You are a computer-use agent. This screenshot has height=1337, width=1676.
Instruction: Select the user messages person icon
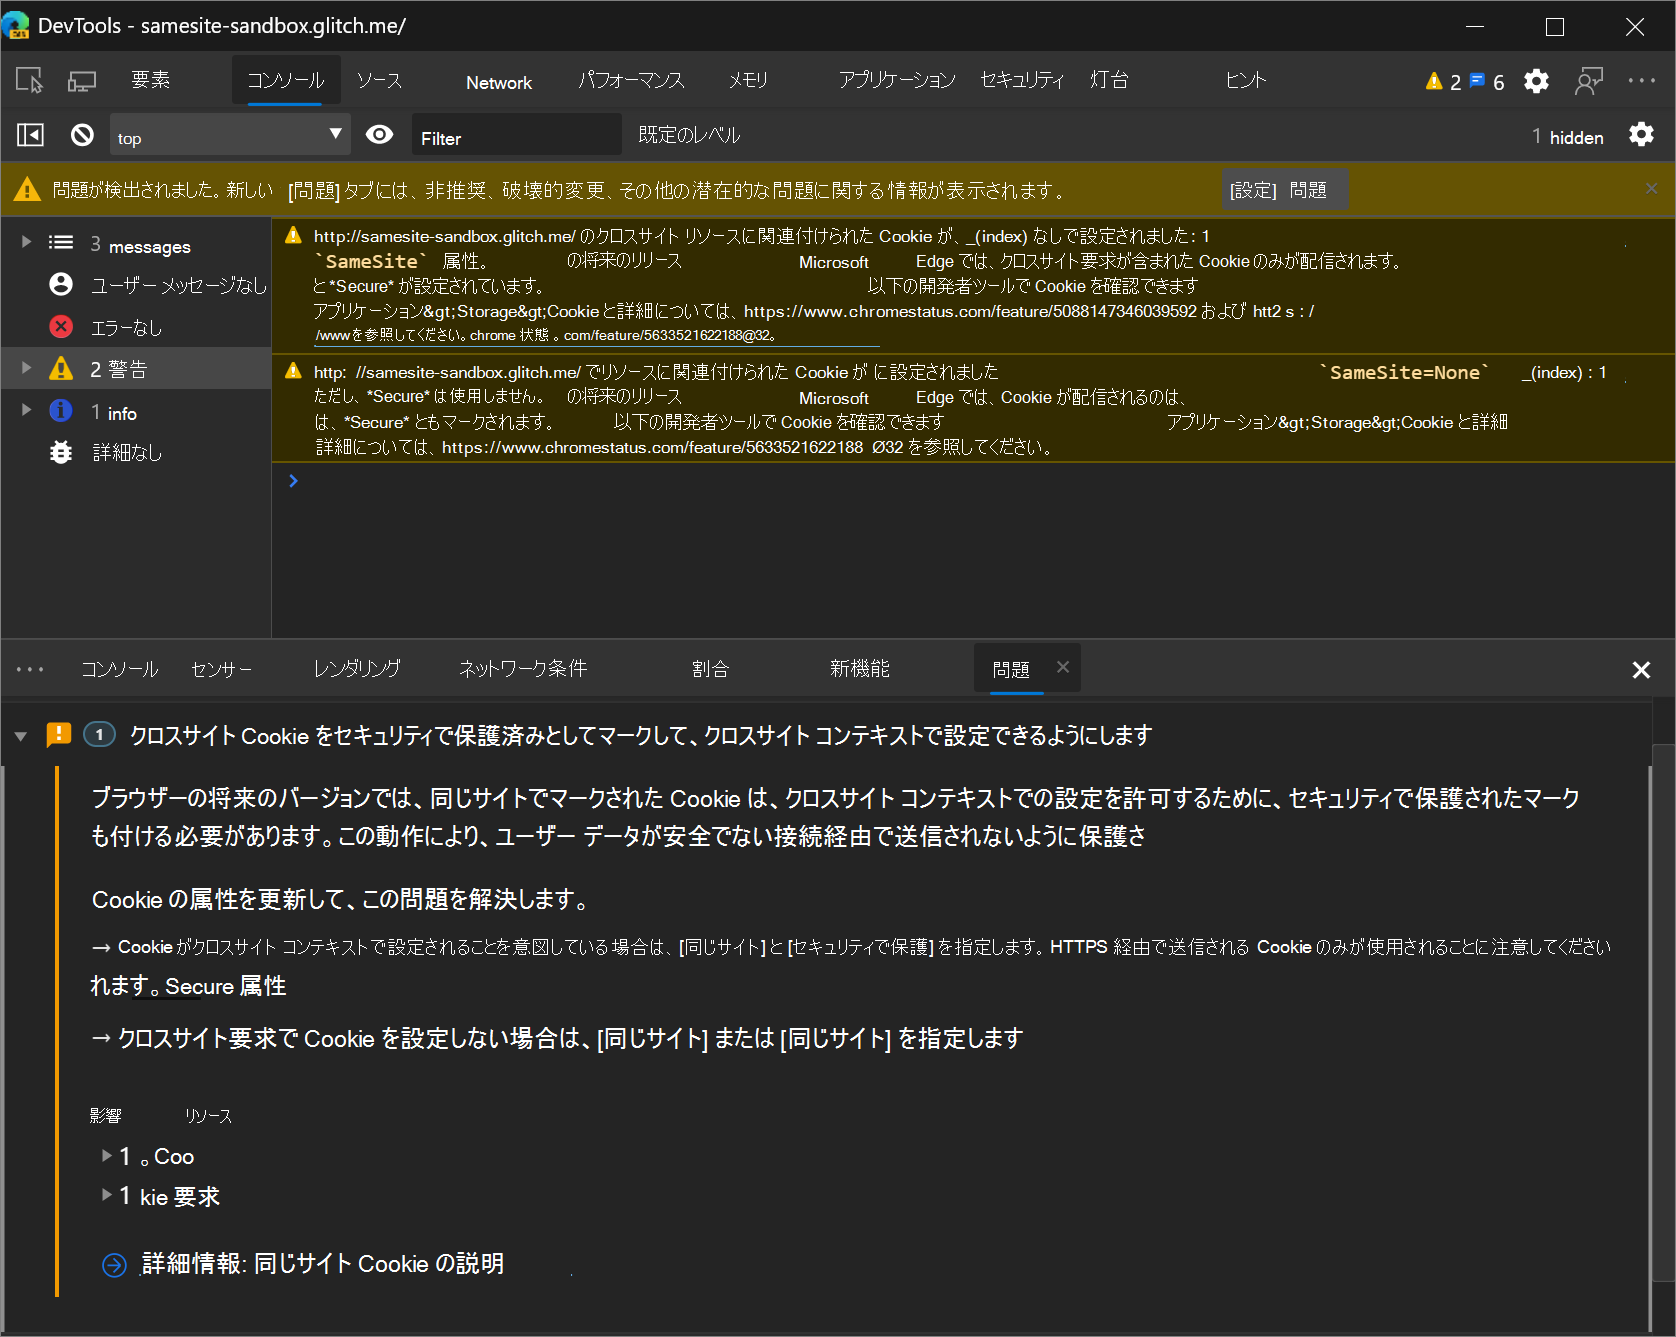click(x=61, y=284)
